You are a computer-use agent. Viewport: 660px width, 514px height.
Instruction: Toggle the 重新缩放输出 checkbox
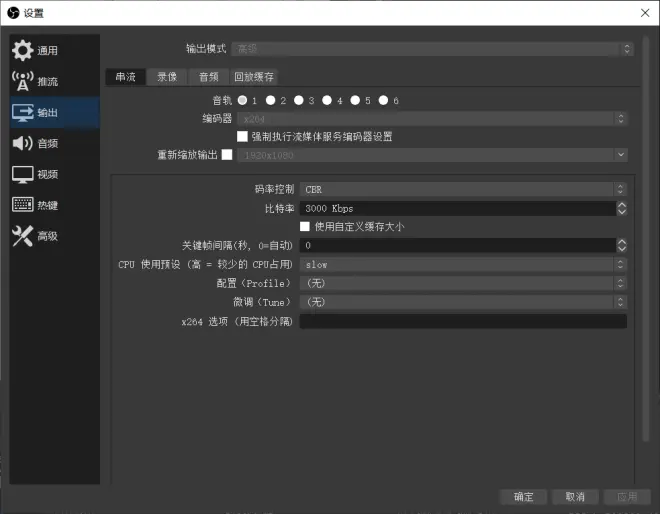tap(227, 155)
